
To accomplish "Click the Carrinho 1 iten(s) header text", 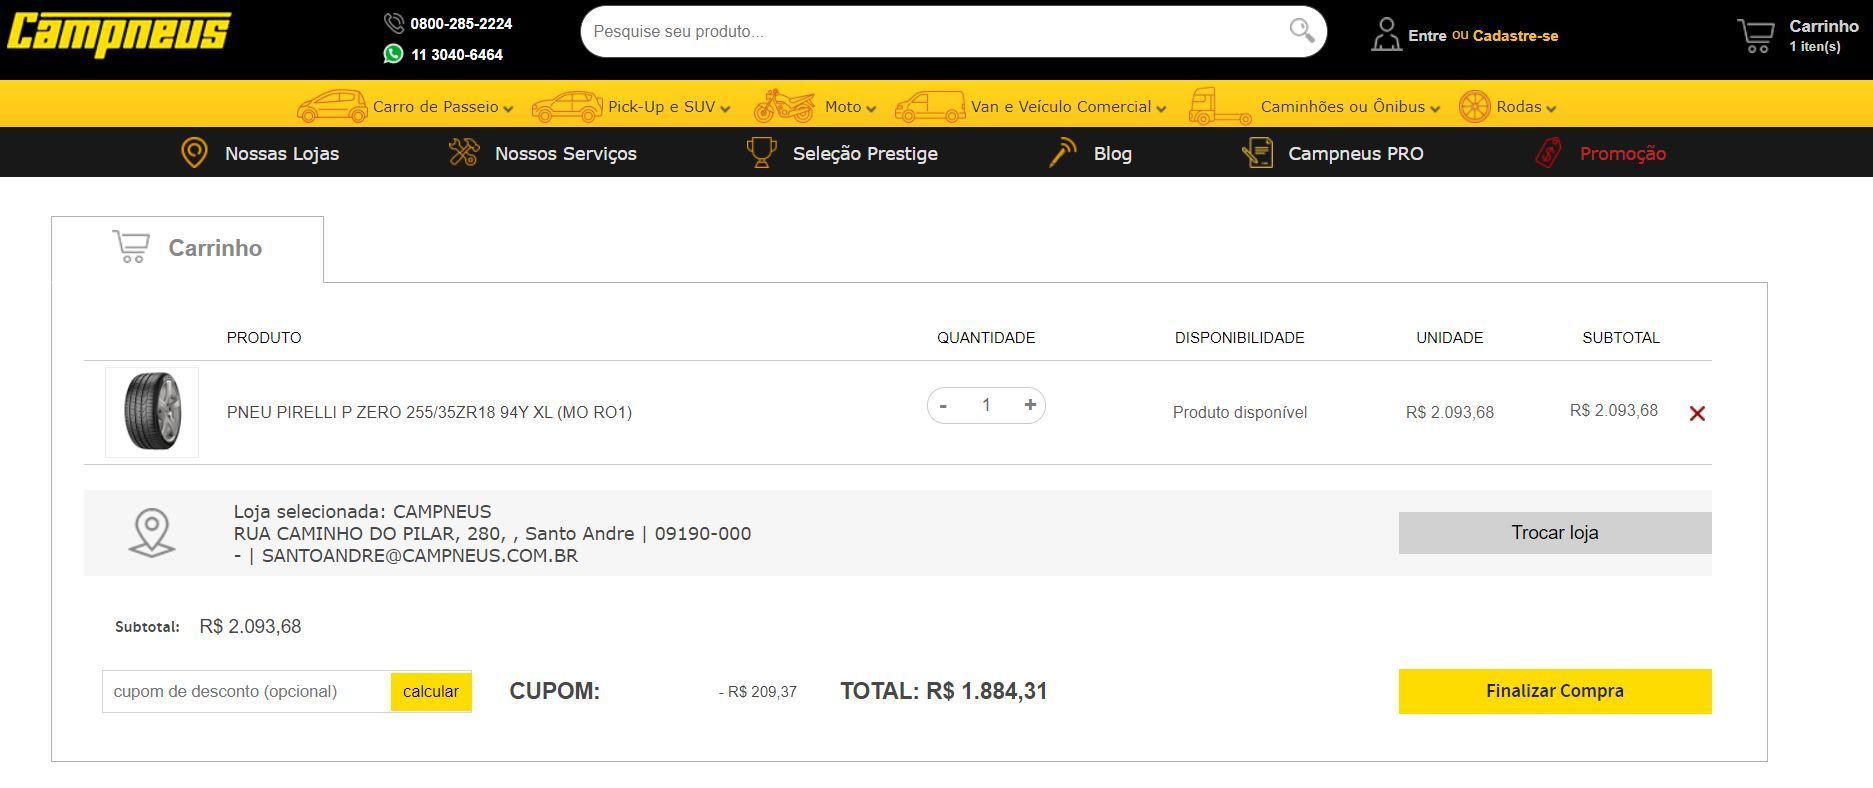I will [x=1824, y=35].
